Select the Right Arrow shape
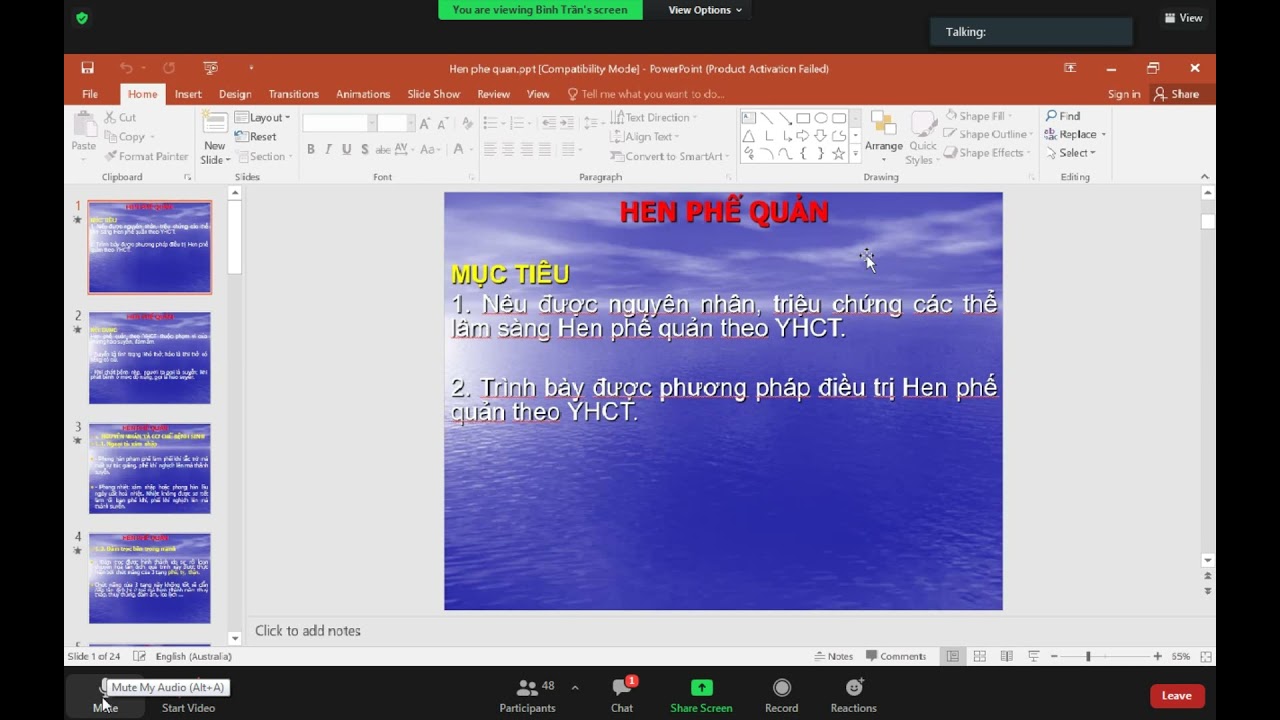The height and width of the screenshot is (720, 1280). [802, 136]
